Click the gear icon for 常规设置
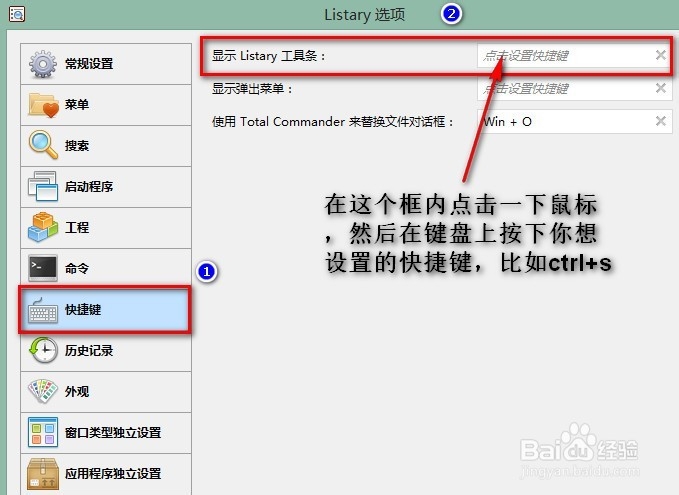Image resolution: width=679 pixels, height=495 pixels. 42,64
